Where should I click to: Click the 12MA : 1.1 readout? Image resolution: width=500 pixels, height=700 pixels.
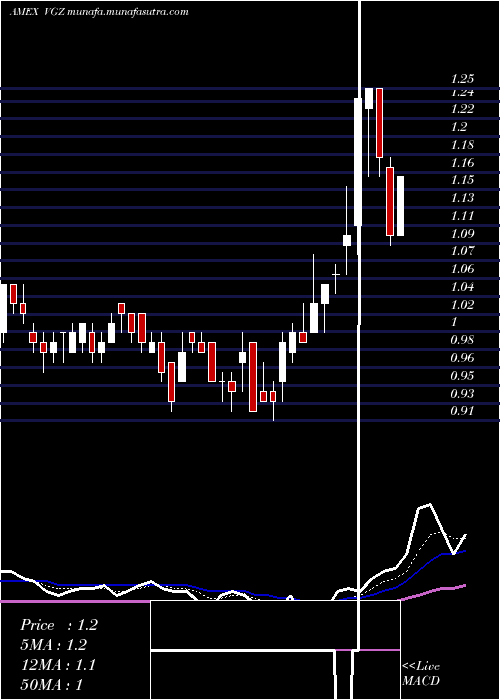(x=58, y=665)
